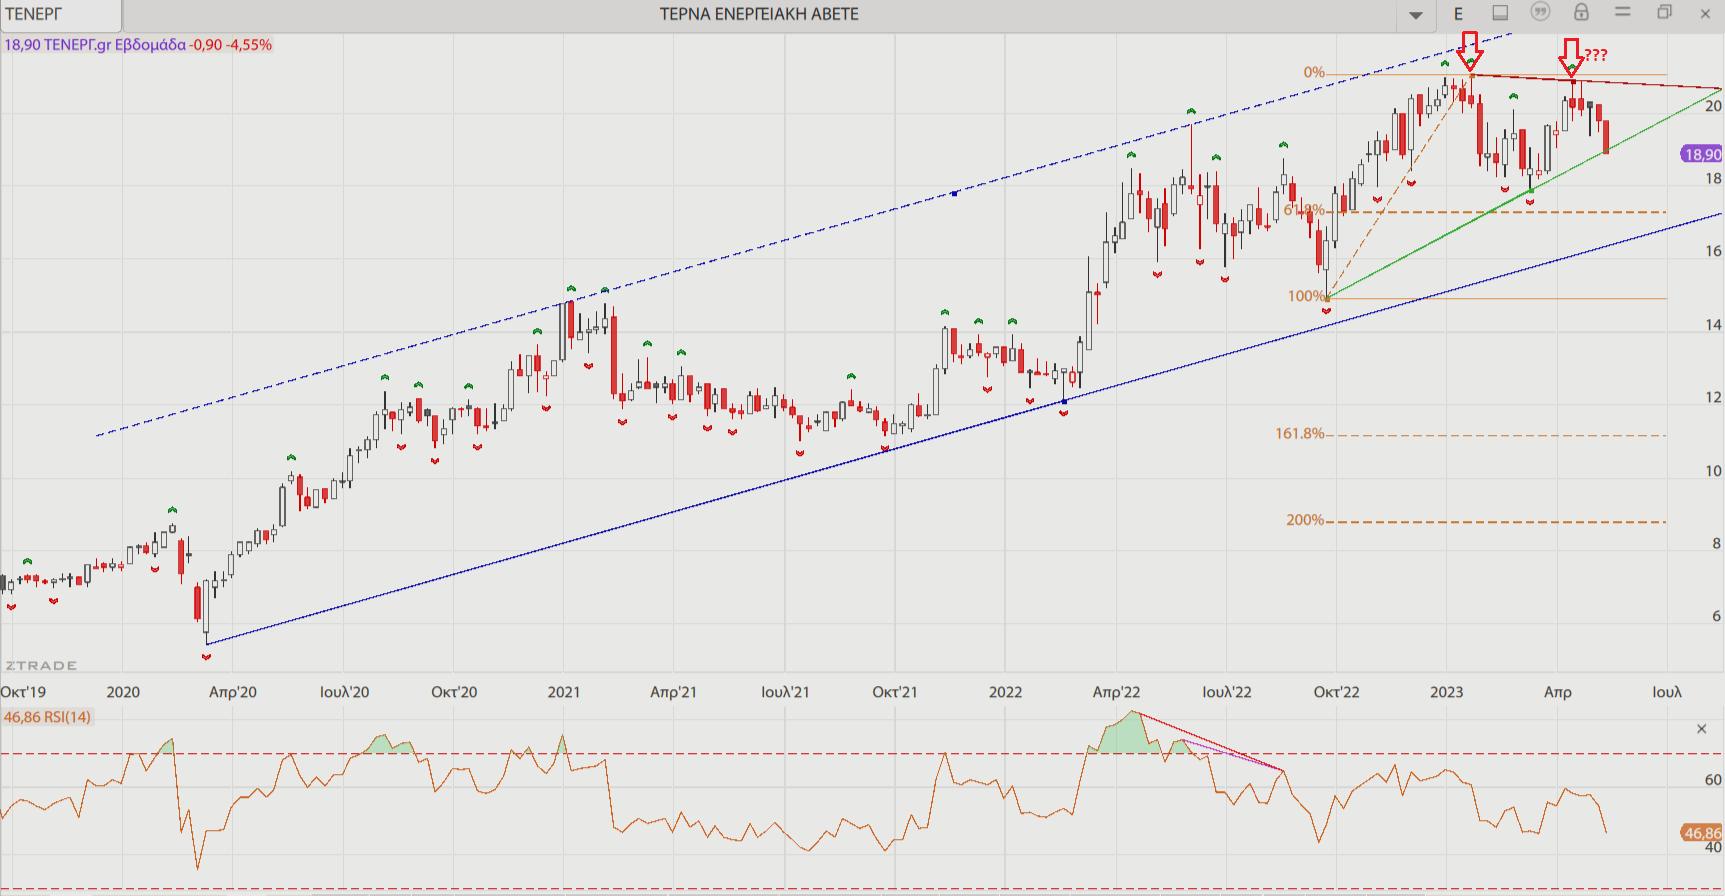Image resolution: width=1725 pixels, height=896 pixels.
Task: Select the Fibonacci 61.8% level label
Action: pyautogui.click(x=1304, y=210)
